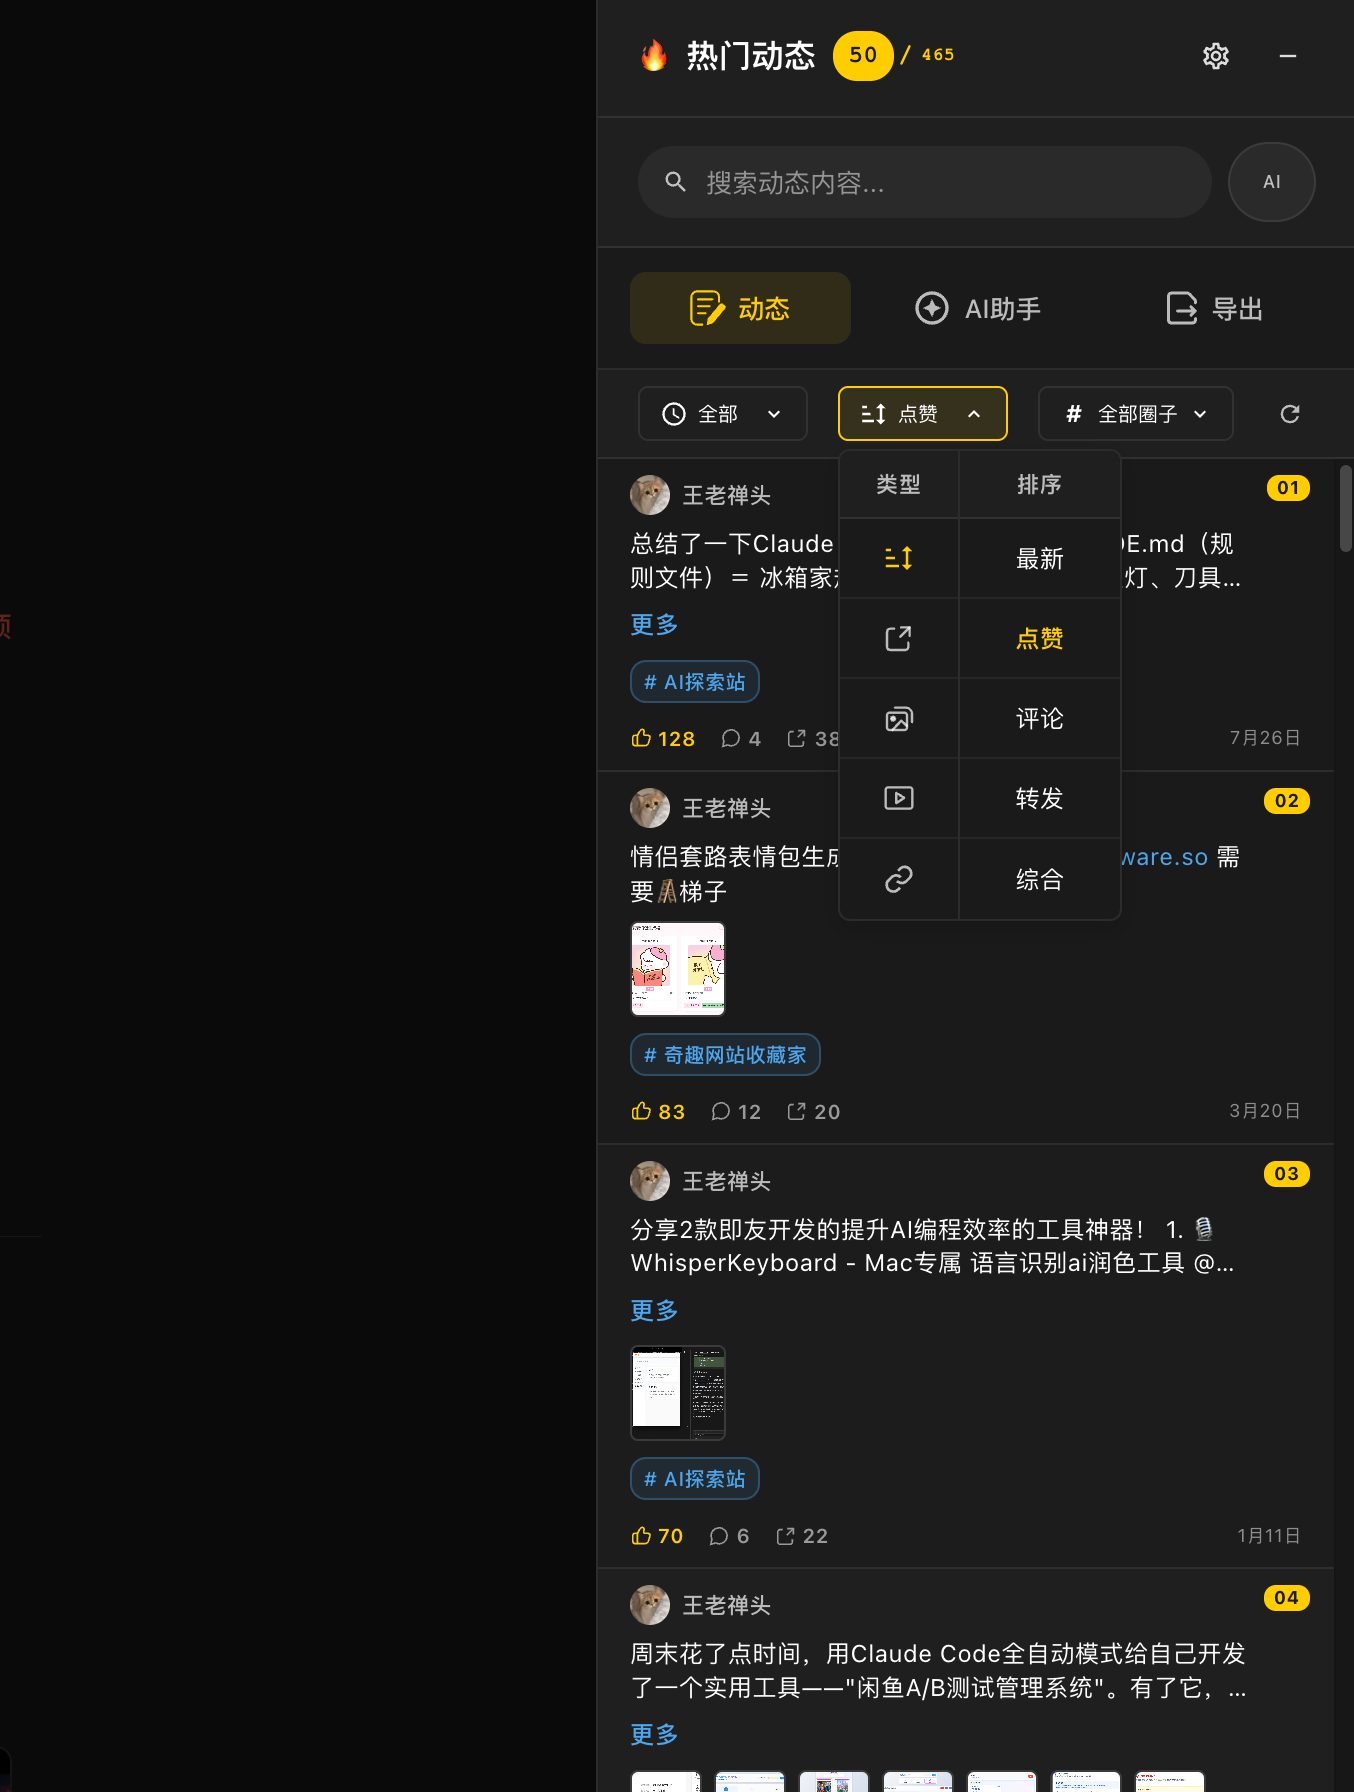Image resolution: width=1354 pixels, height=1792 pixels.
Task: Choose 评论 sort option in menu
Action: [1039, 719]
